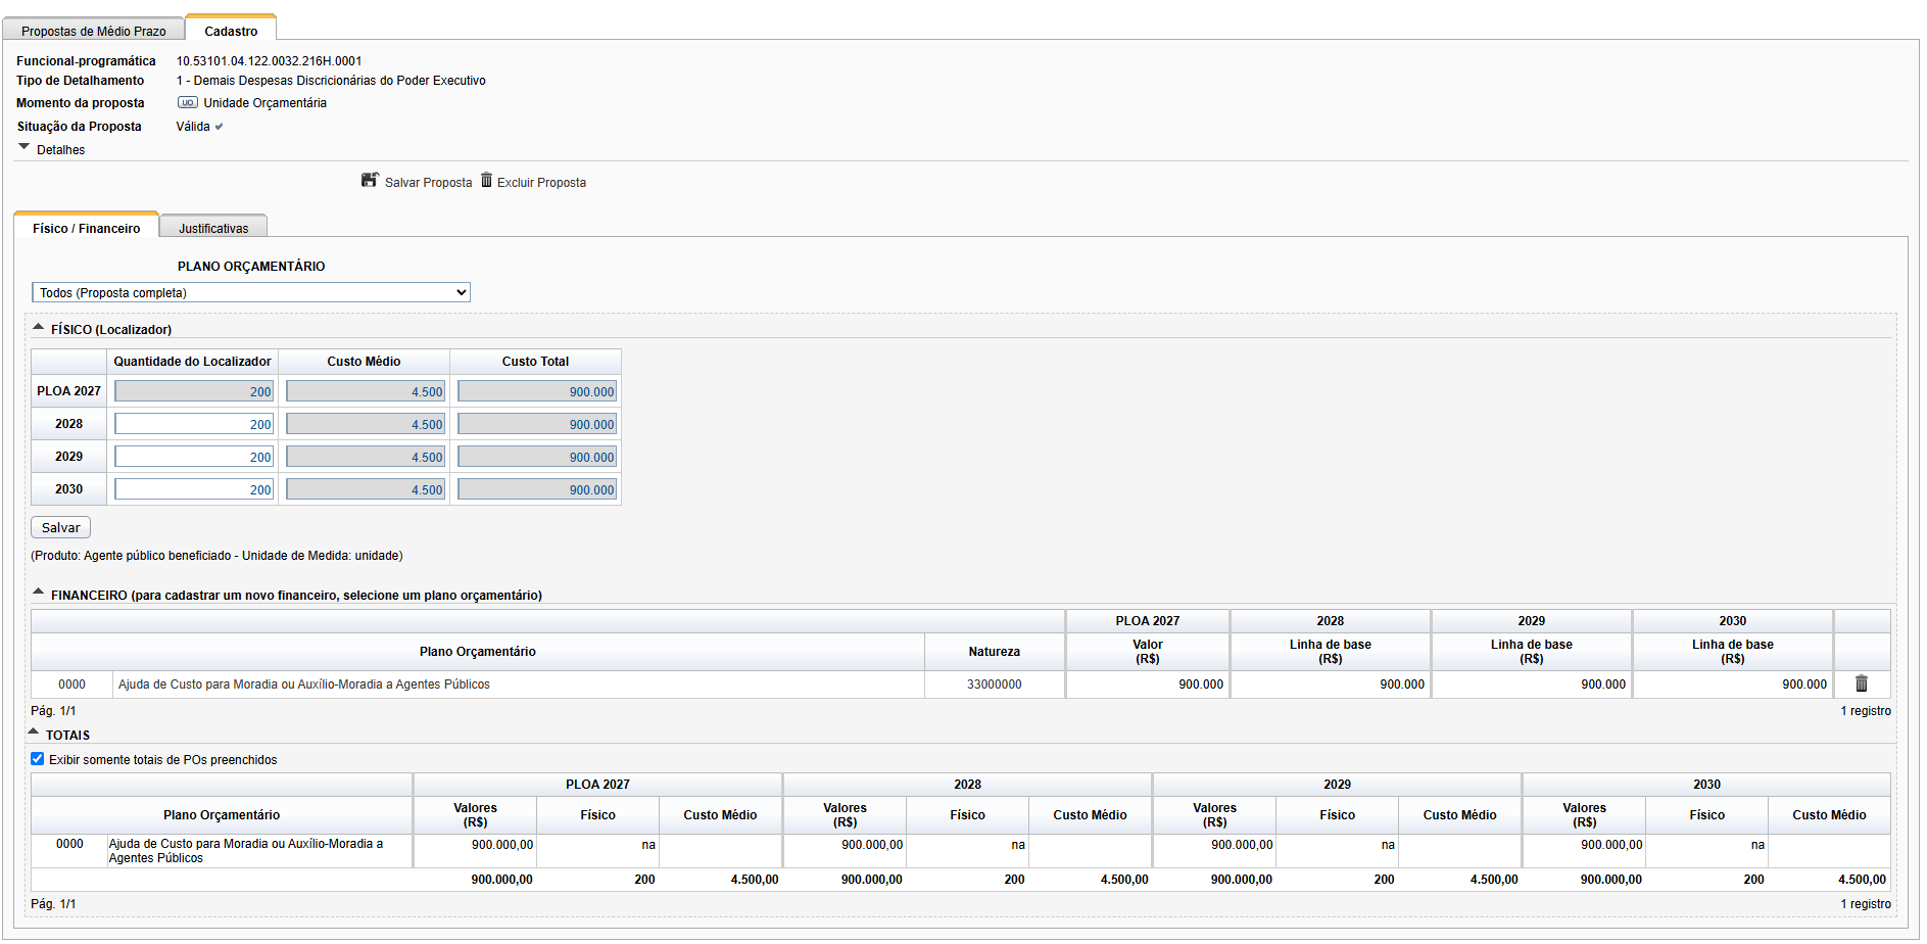Click the 2028 Custo Total field
Viewport: 1927px width, 944px height.
tap(537, 424)
